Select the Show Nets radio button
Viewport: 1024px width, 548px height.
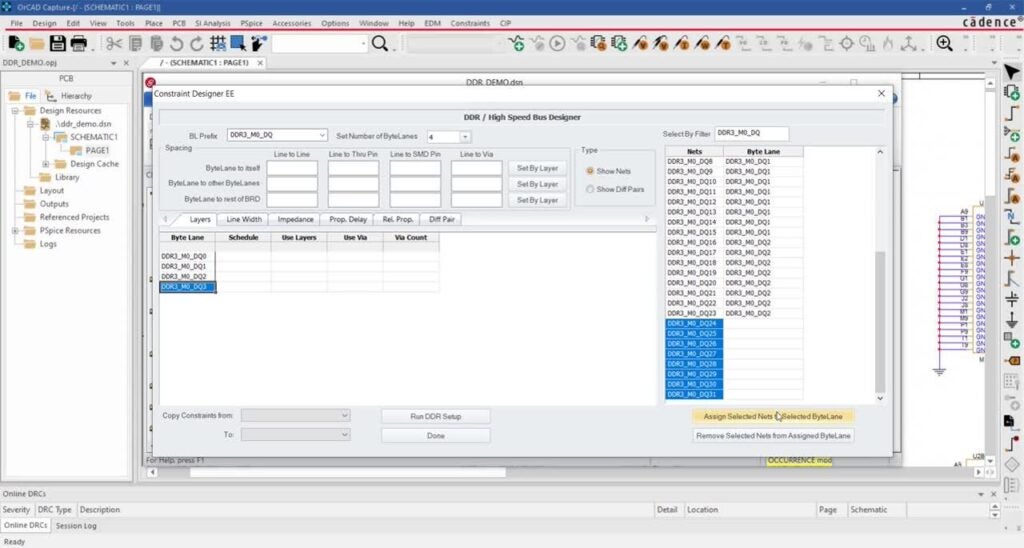(x=590, y=171)
